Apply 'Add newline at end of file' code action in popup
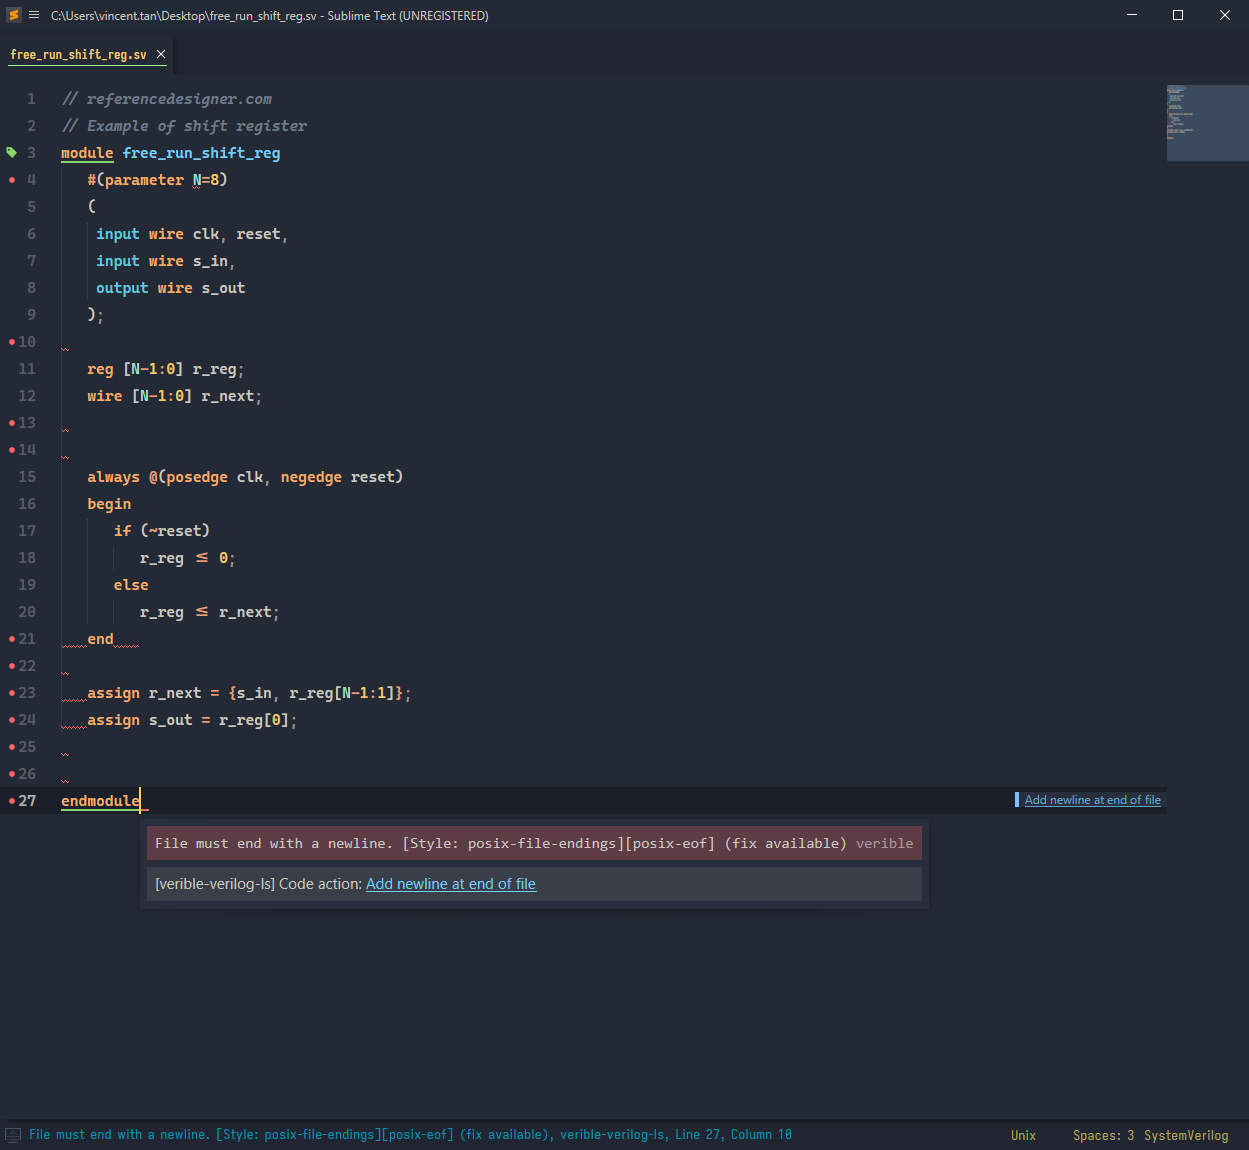This screenshot has height=1150, width=1249. pyautogui.click(x=451, y=884)
